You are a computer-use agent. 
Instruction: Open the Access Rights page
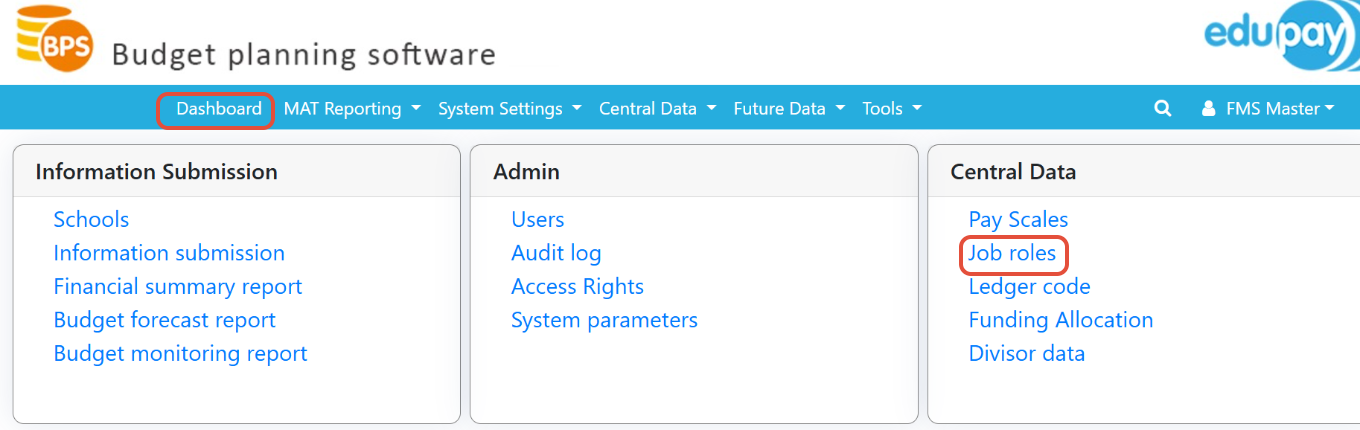(x=577, y=287)
